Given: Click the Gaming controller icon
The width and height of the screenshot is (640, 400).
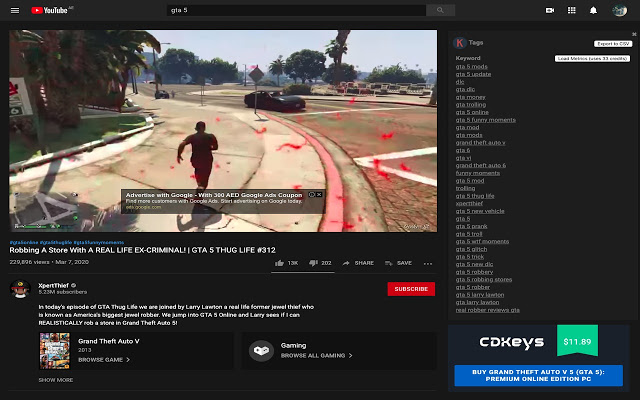Looking at the screenshot, I should 261,351.
